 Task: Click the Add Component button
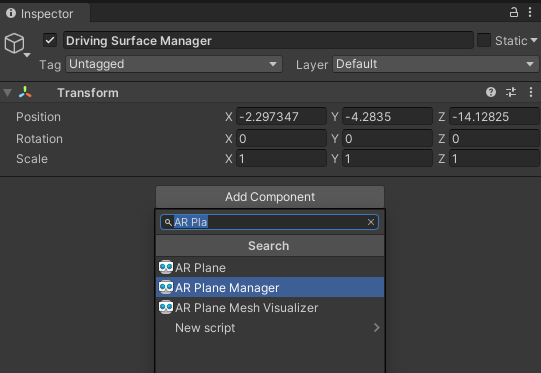click(270, 197)
